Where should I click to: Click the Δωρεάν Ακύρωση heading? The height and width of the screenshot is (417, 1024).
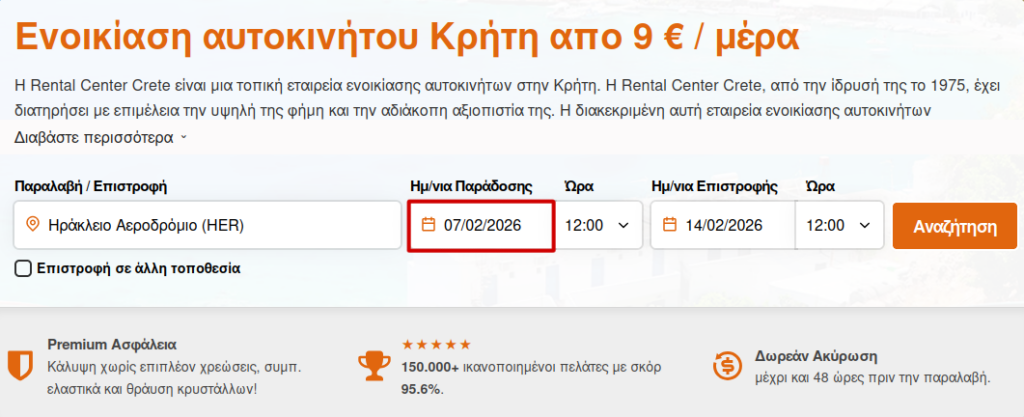804,355
